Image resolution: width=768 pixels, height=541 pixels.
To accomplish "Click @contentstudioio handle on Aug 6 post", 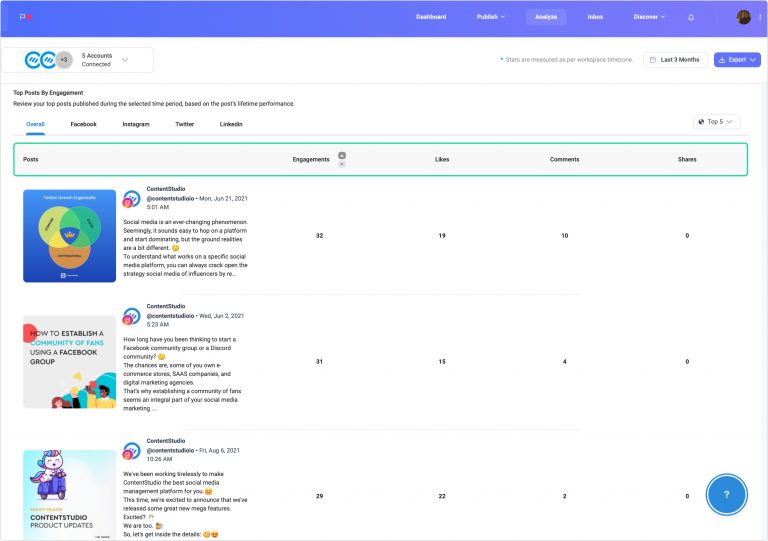I will pos(170,451).
